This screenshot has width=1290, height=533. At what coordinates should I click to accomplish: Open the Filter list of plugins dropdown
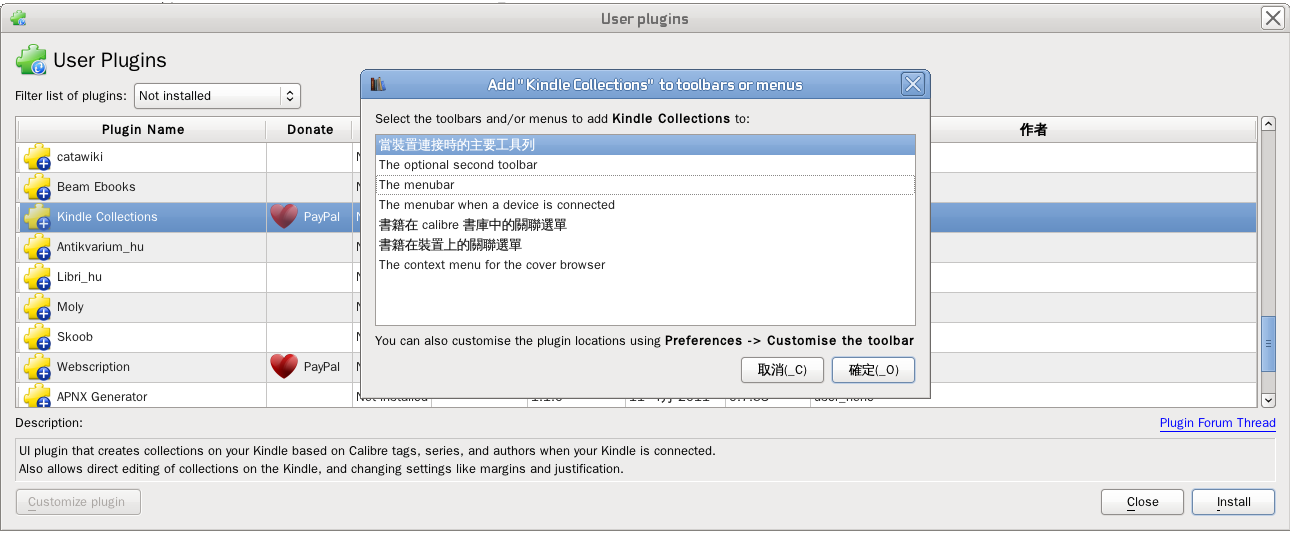pyautogui.click(x=217, y=96)
